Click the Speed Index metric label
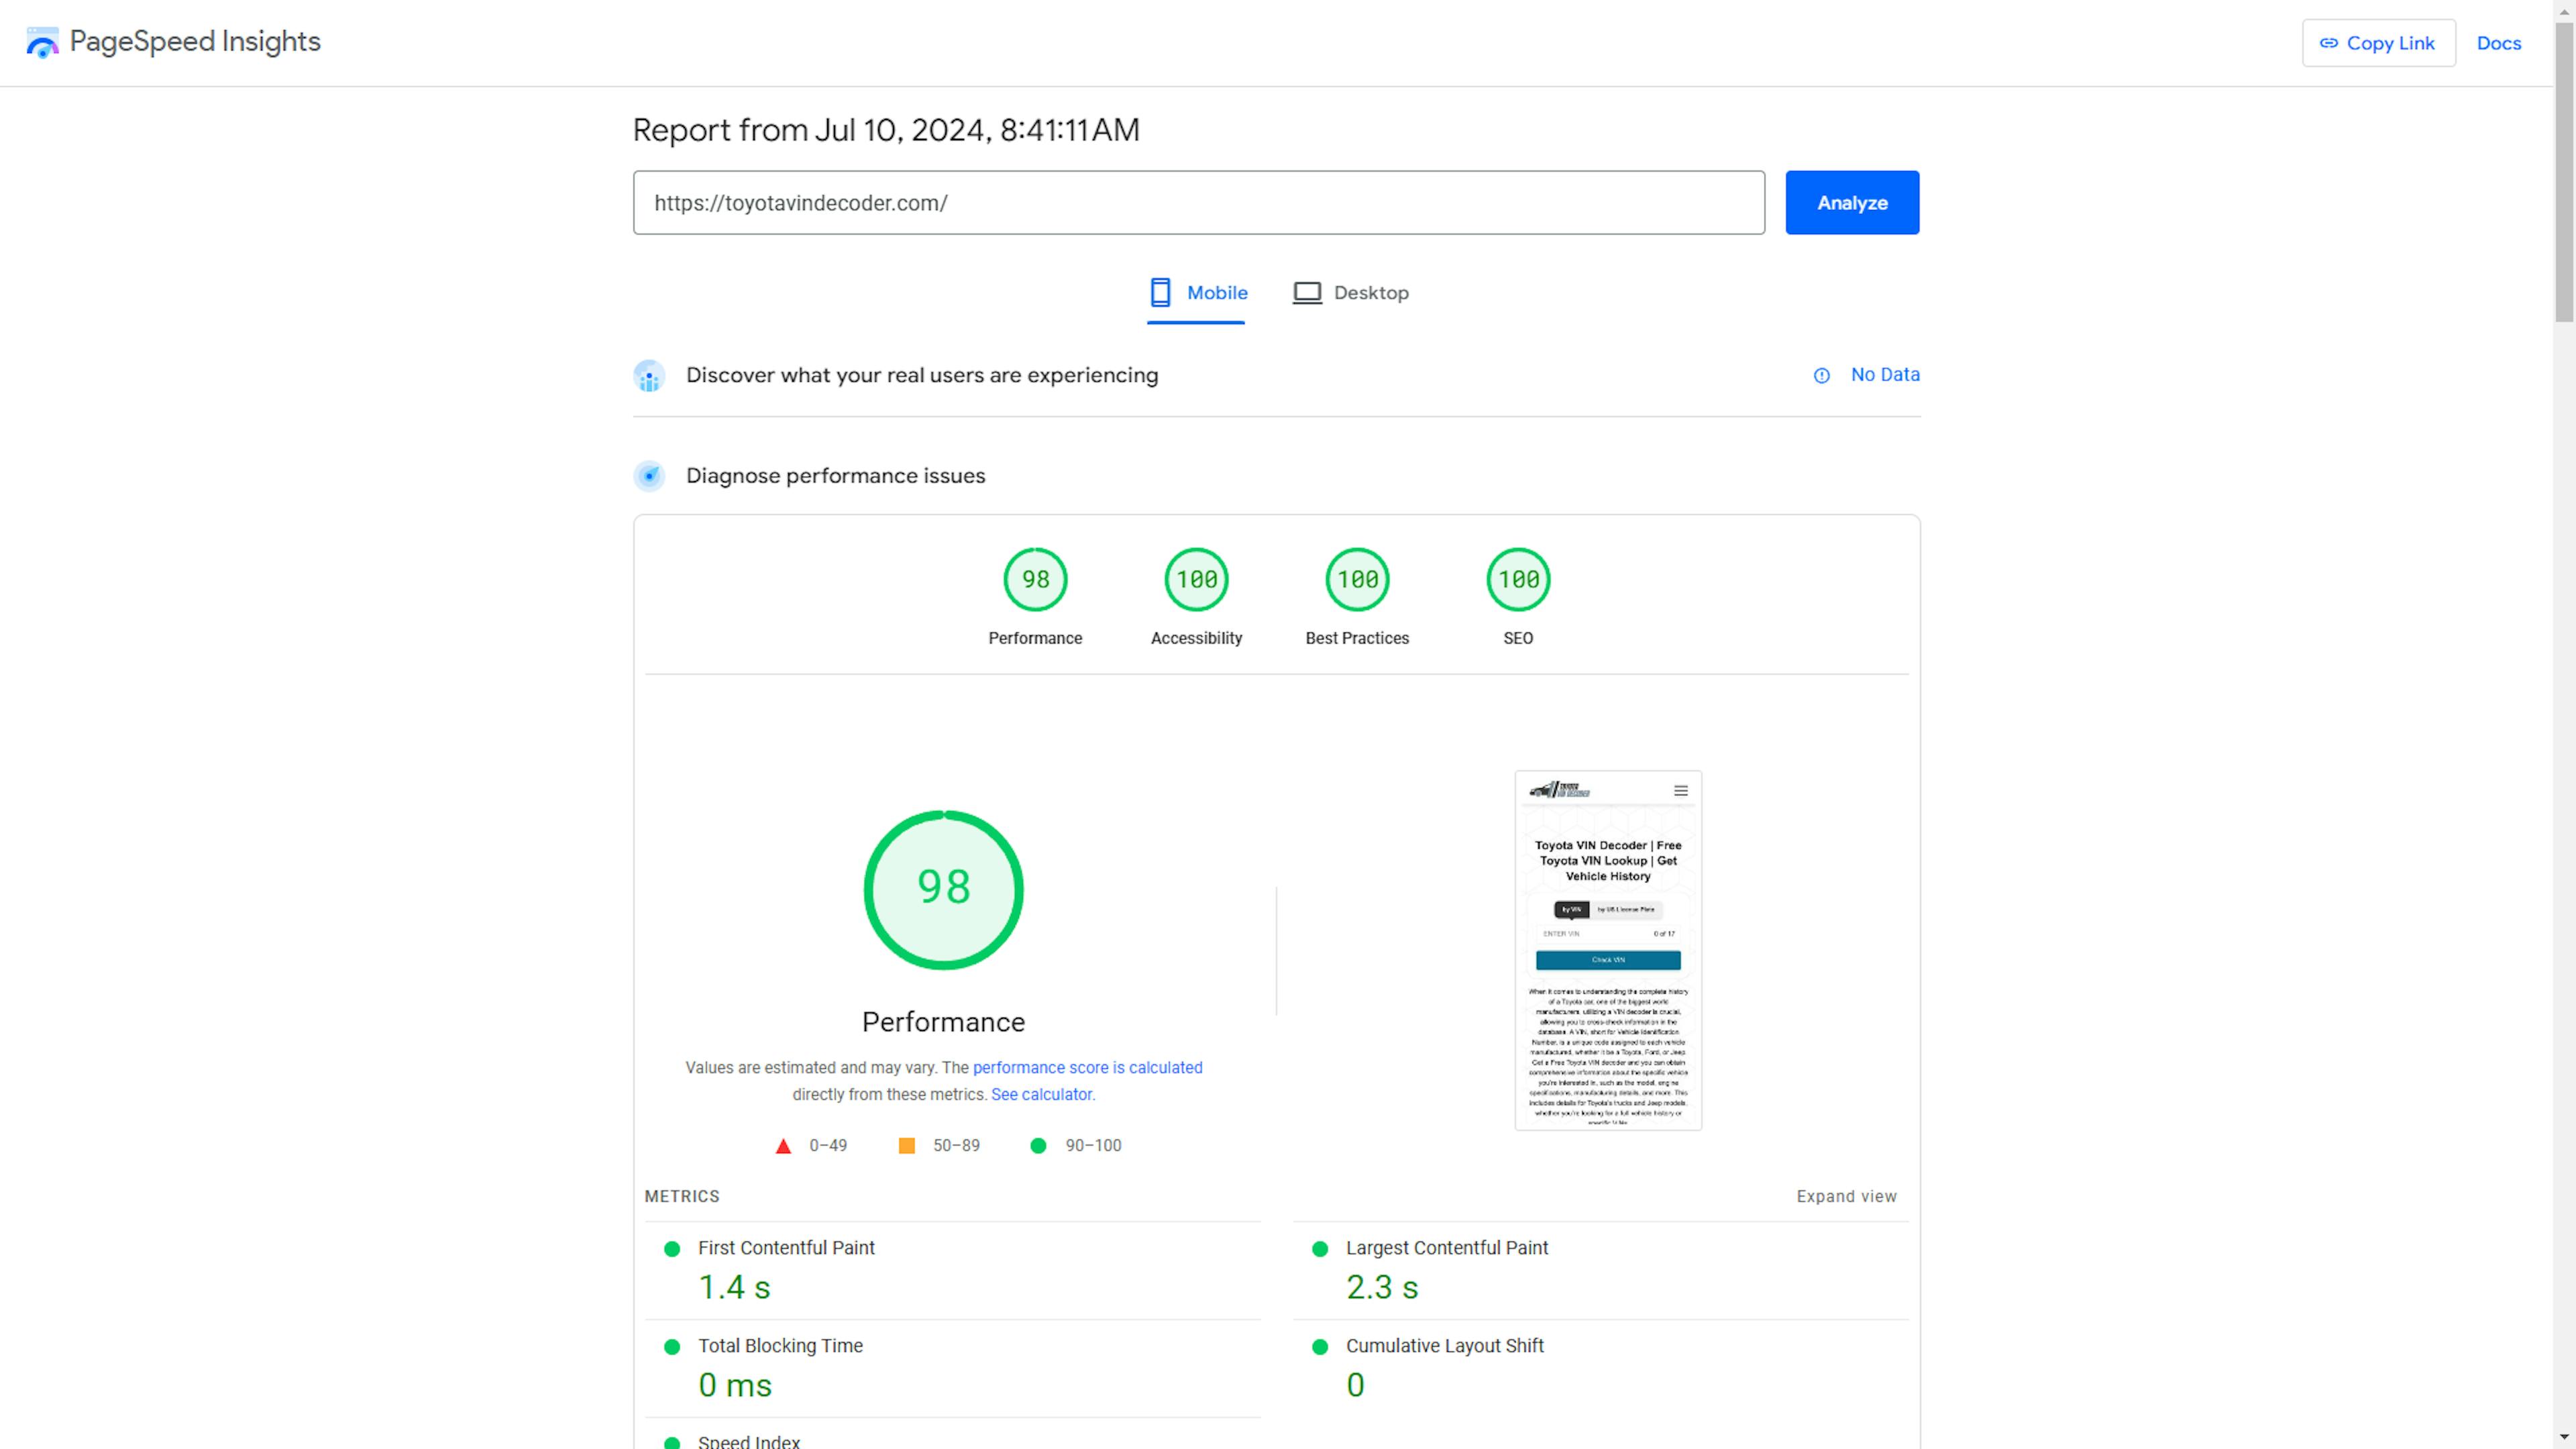2576x1449 pixels. 749,1441
